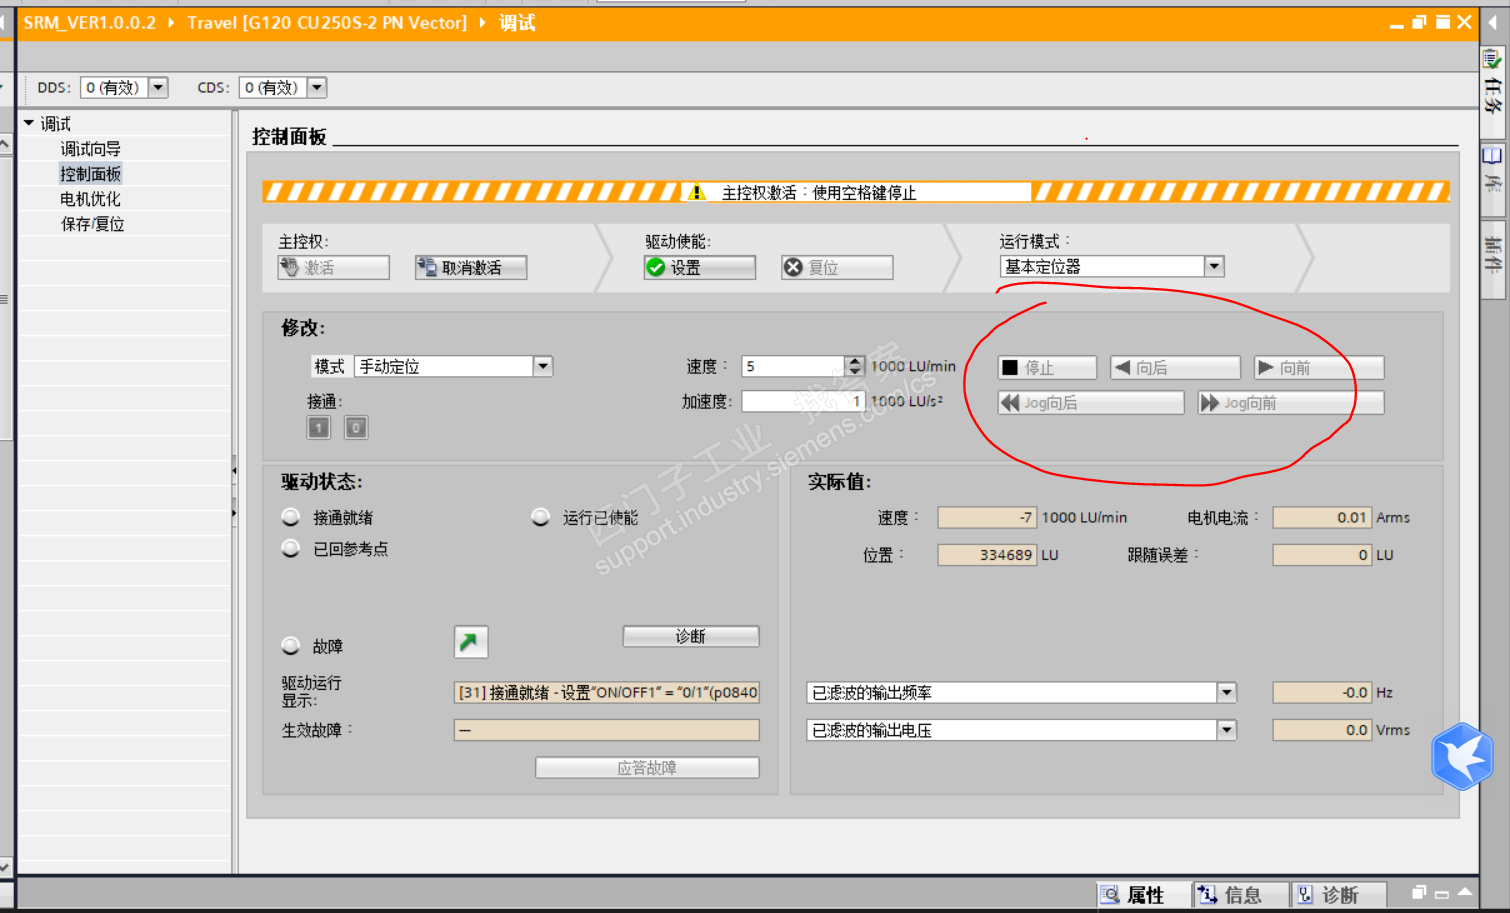Screen dimensions: 1510x913
Task: Open the 已滤波的输出频率 dropdown
Action: 1227,692
